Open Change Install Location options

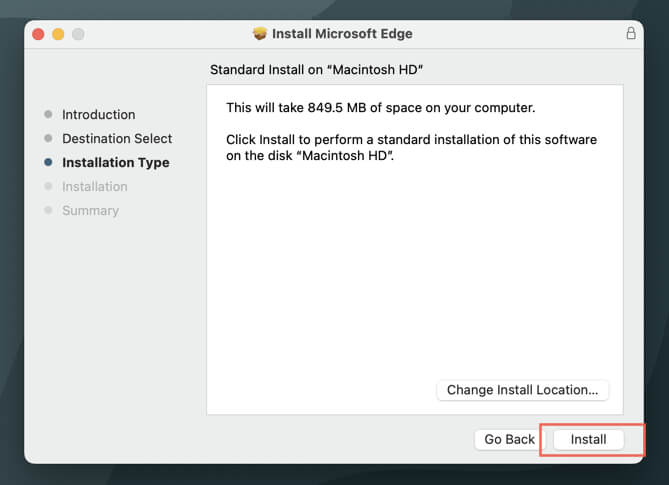(x=522, y=390)
